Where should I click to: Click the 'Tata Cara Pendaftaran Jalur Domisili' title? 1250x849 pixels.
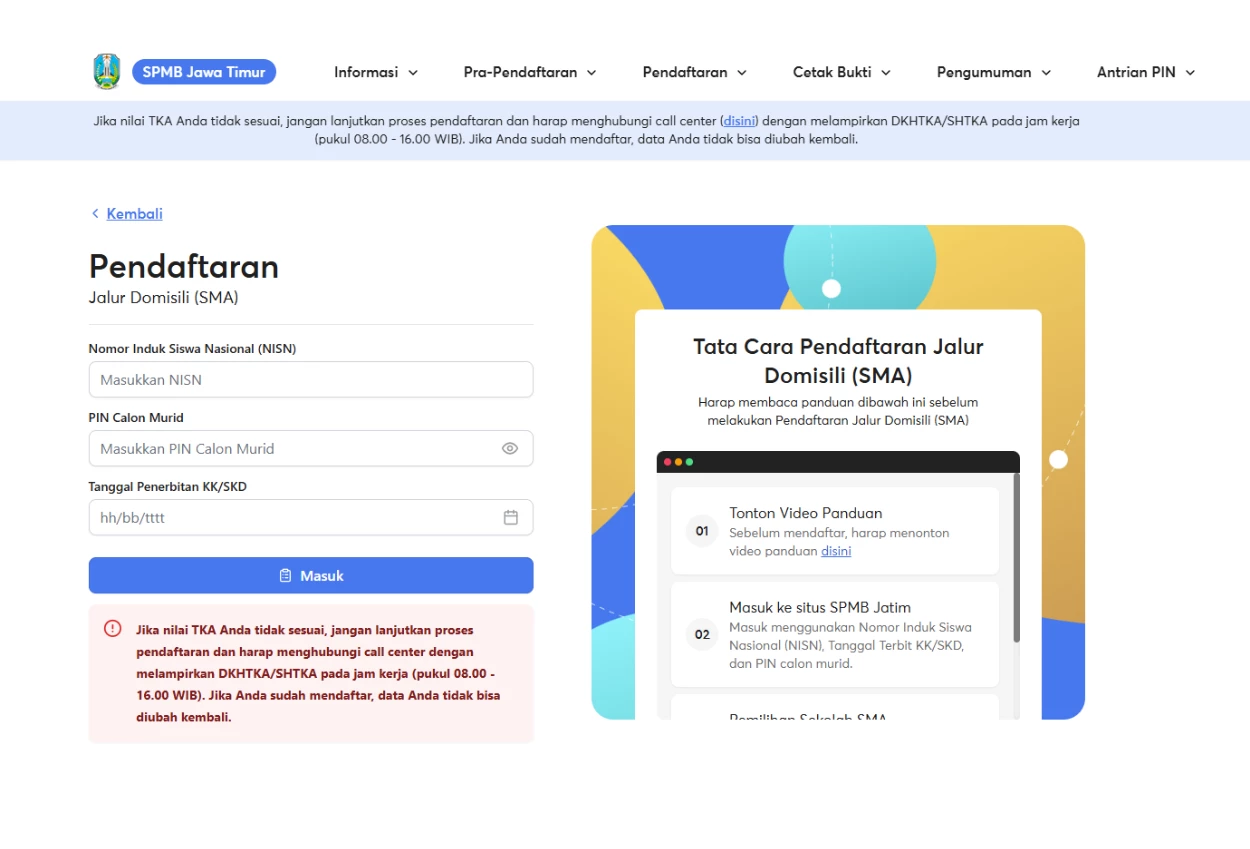click(838, 361)
